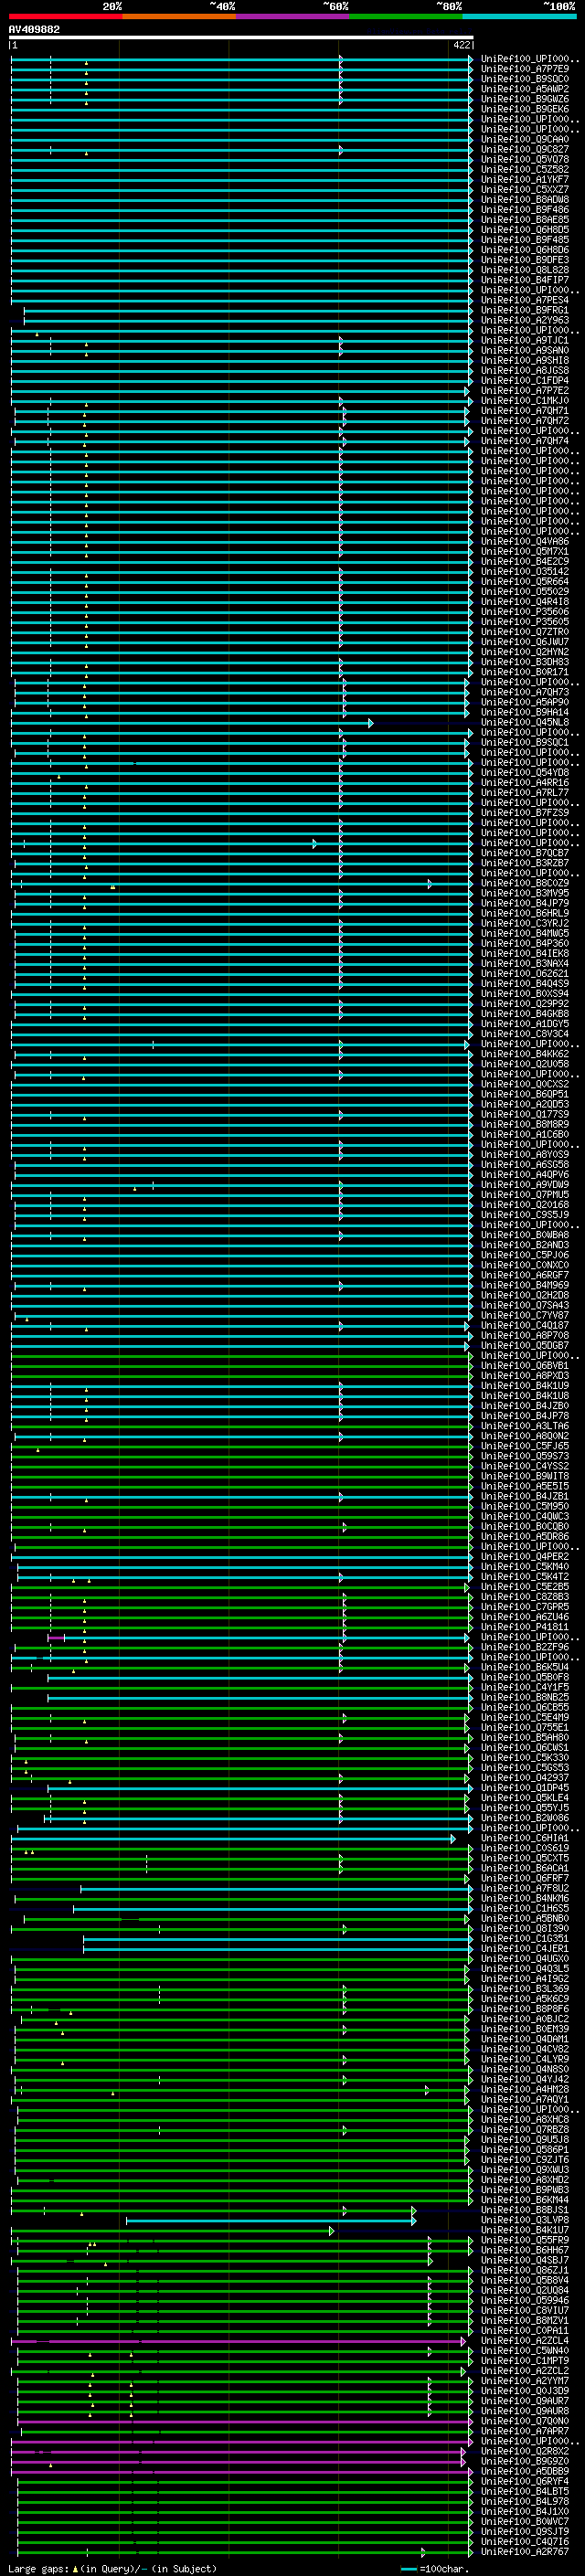Click UniRef100_Q6BVB1 label
The image size is (585, 2576).
point(524,1365)
